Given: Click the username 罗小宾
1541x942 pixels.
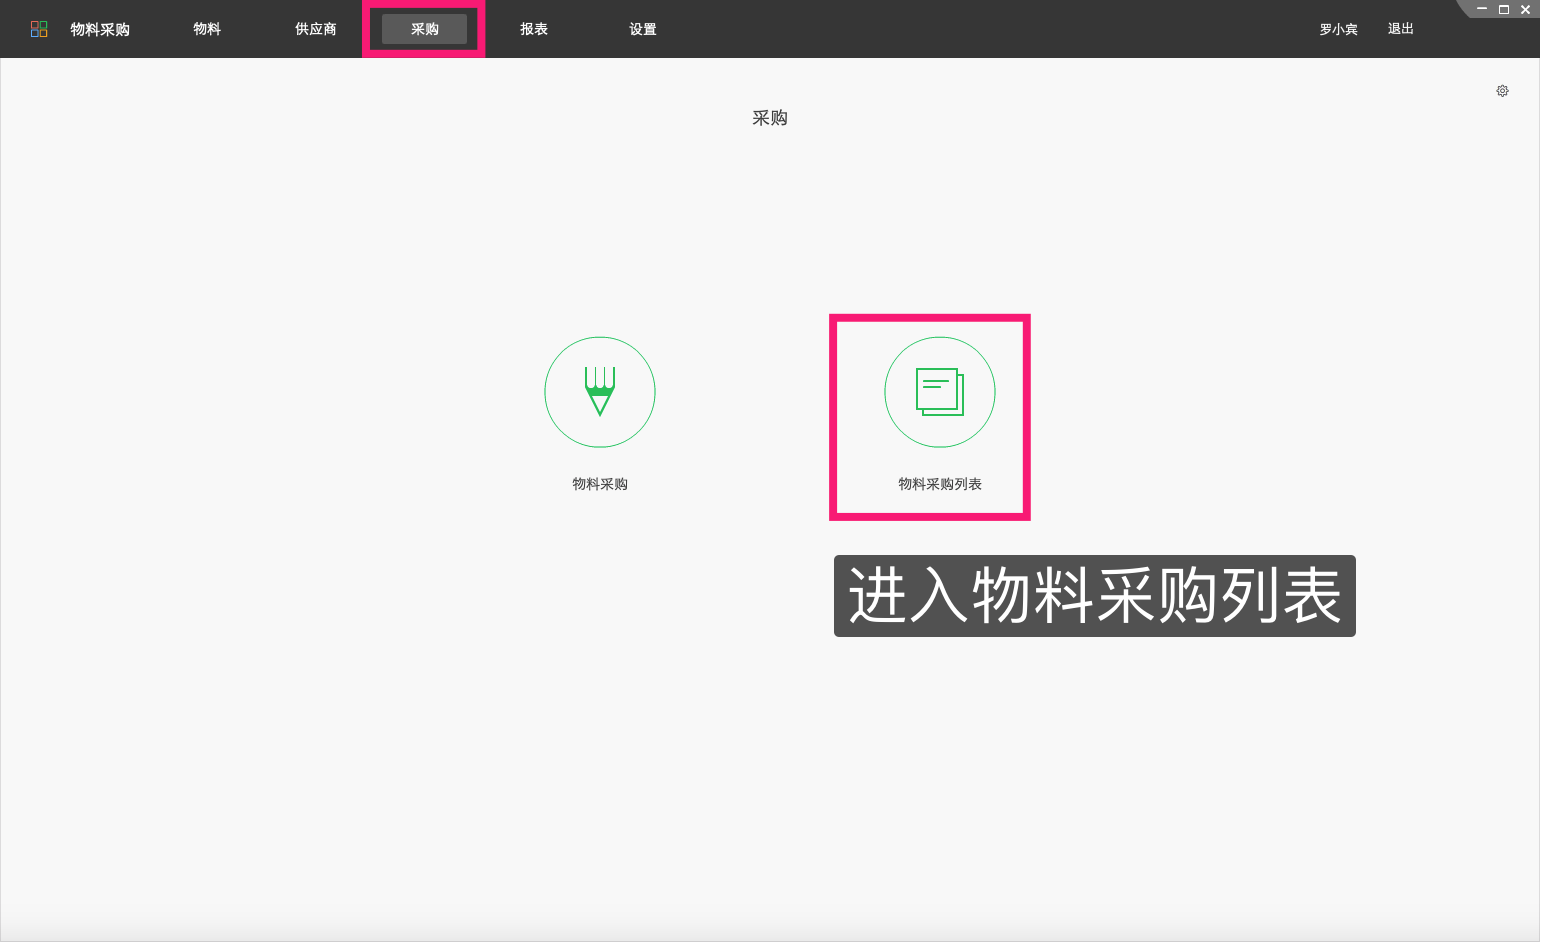Looking at the screenshot, I should (1338, 28).
